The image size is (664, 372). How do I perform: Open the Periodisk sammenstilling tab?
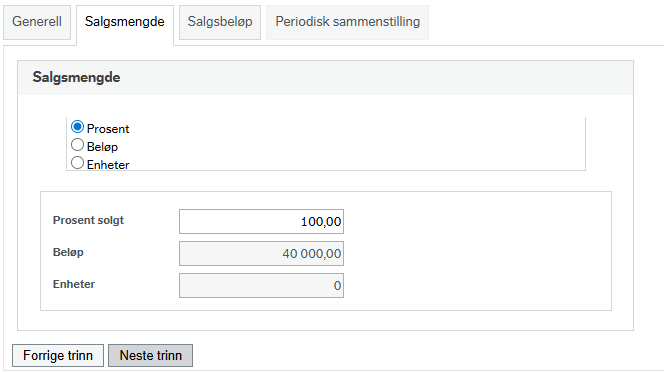coord(347,22)
